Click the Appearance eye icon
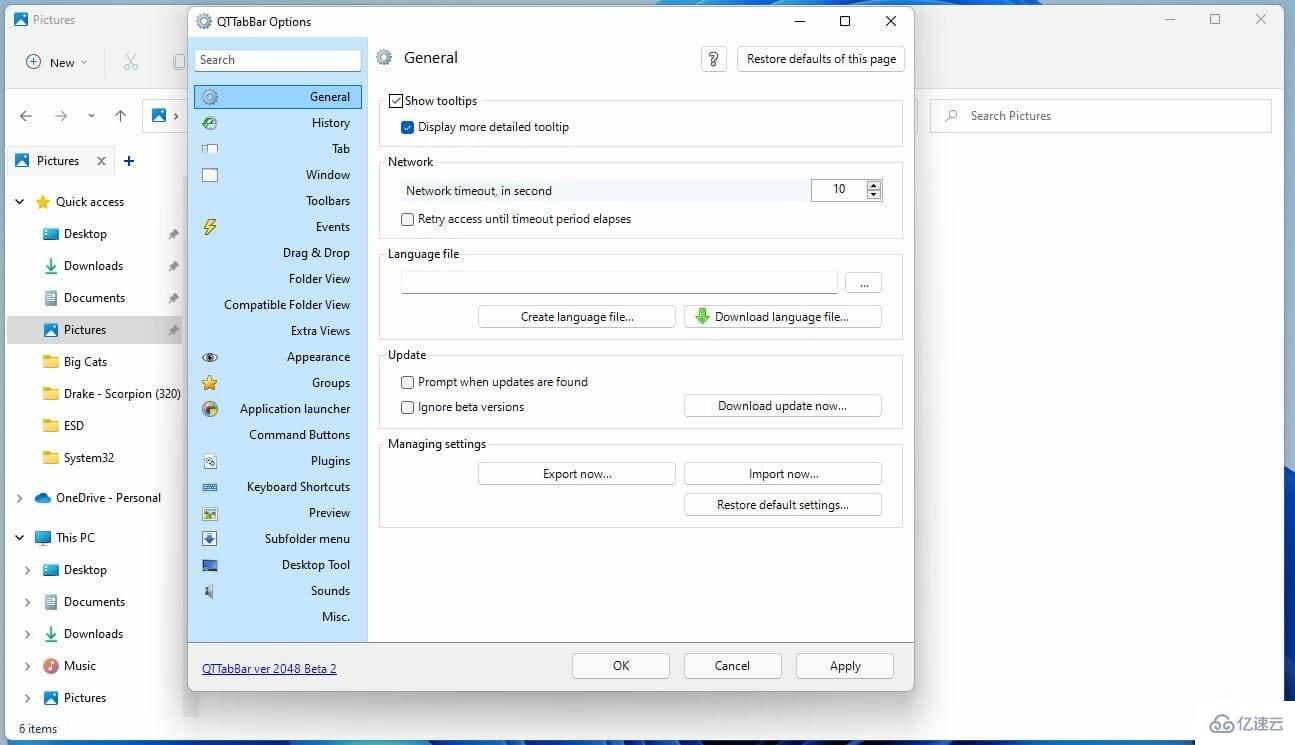Screen dimensions: 1295x745 pos(210,357)
